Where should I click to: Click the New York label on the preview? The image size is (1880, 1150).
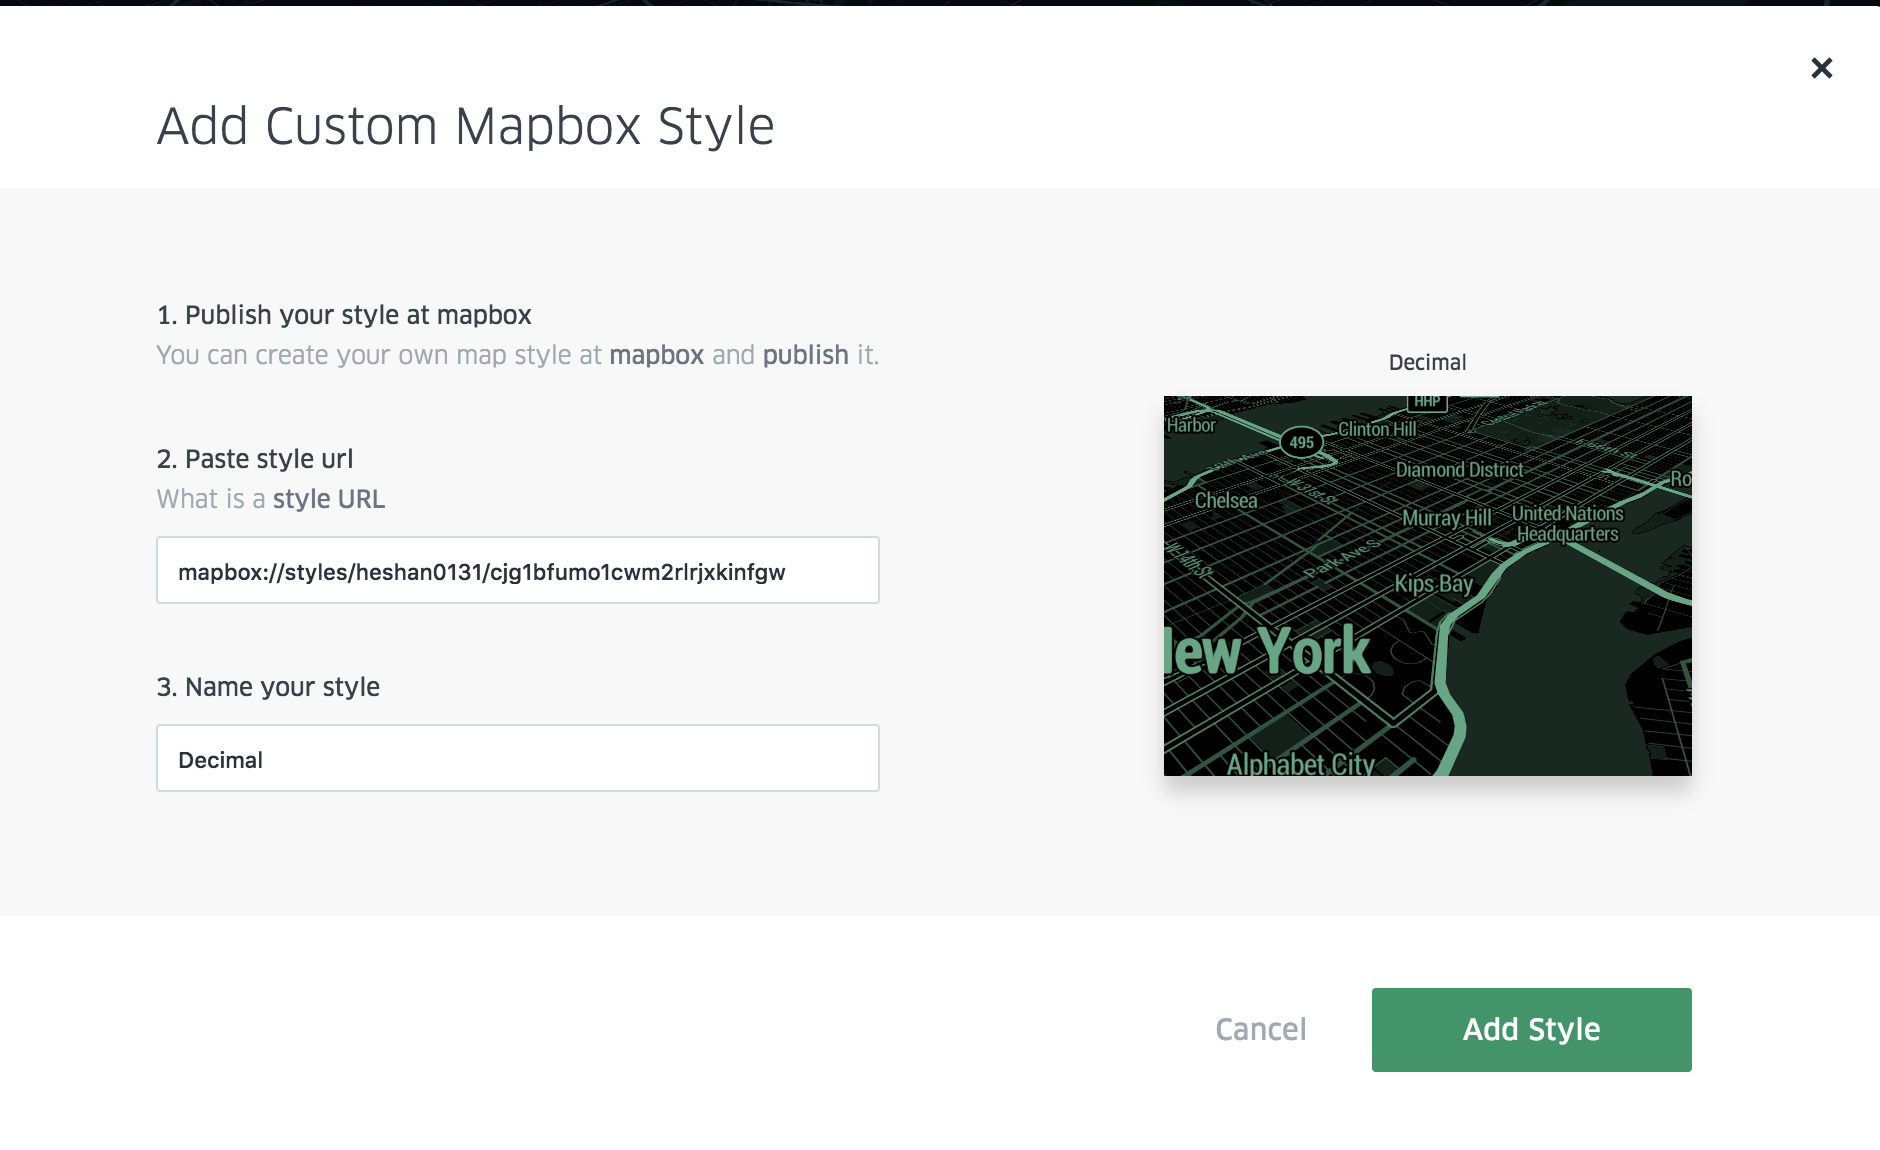pyautogui.click(x=1268, y=652)
